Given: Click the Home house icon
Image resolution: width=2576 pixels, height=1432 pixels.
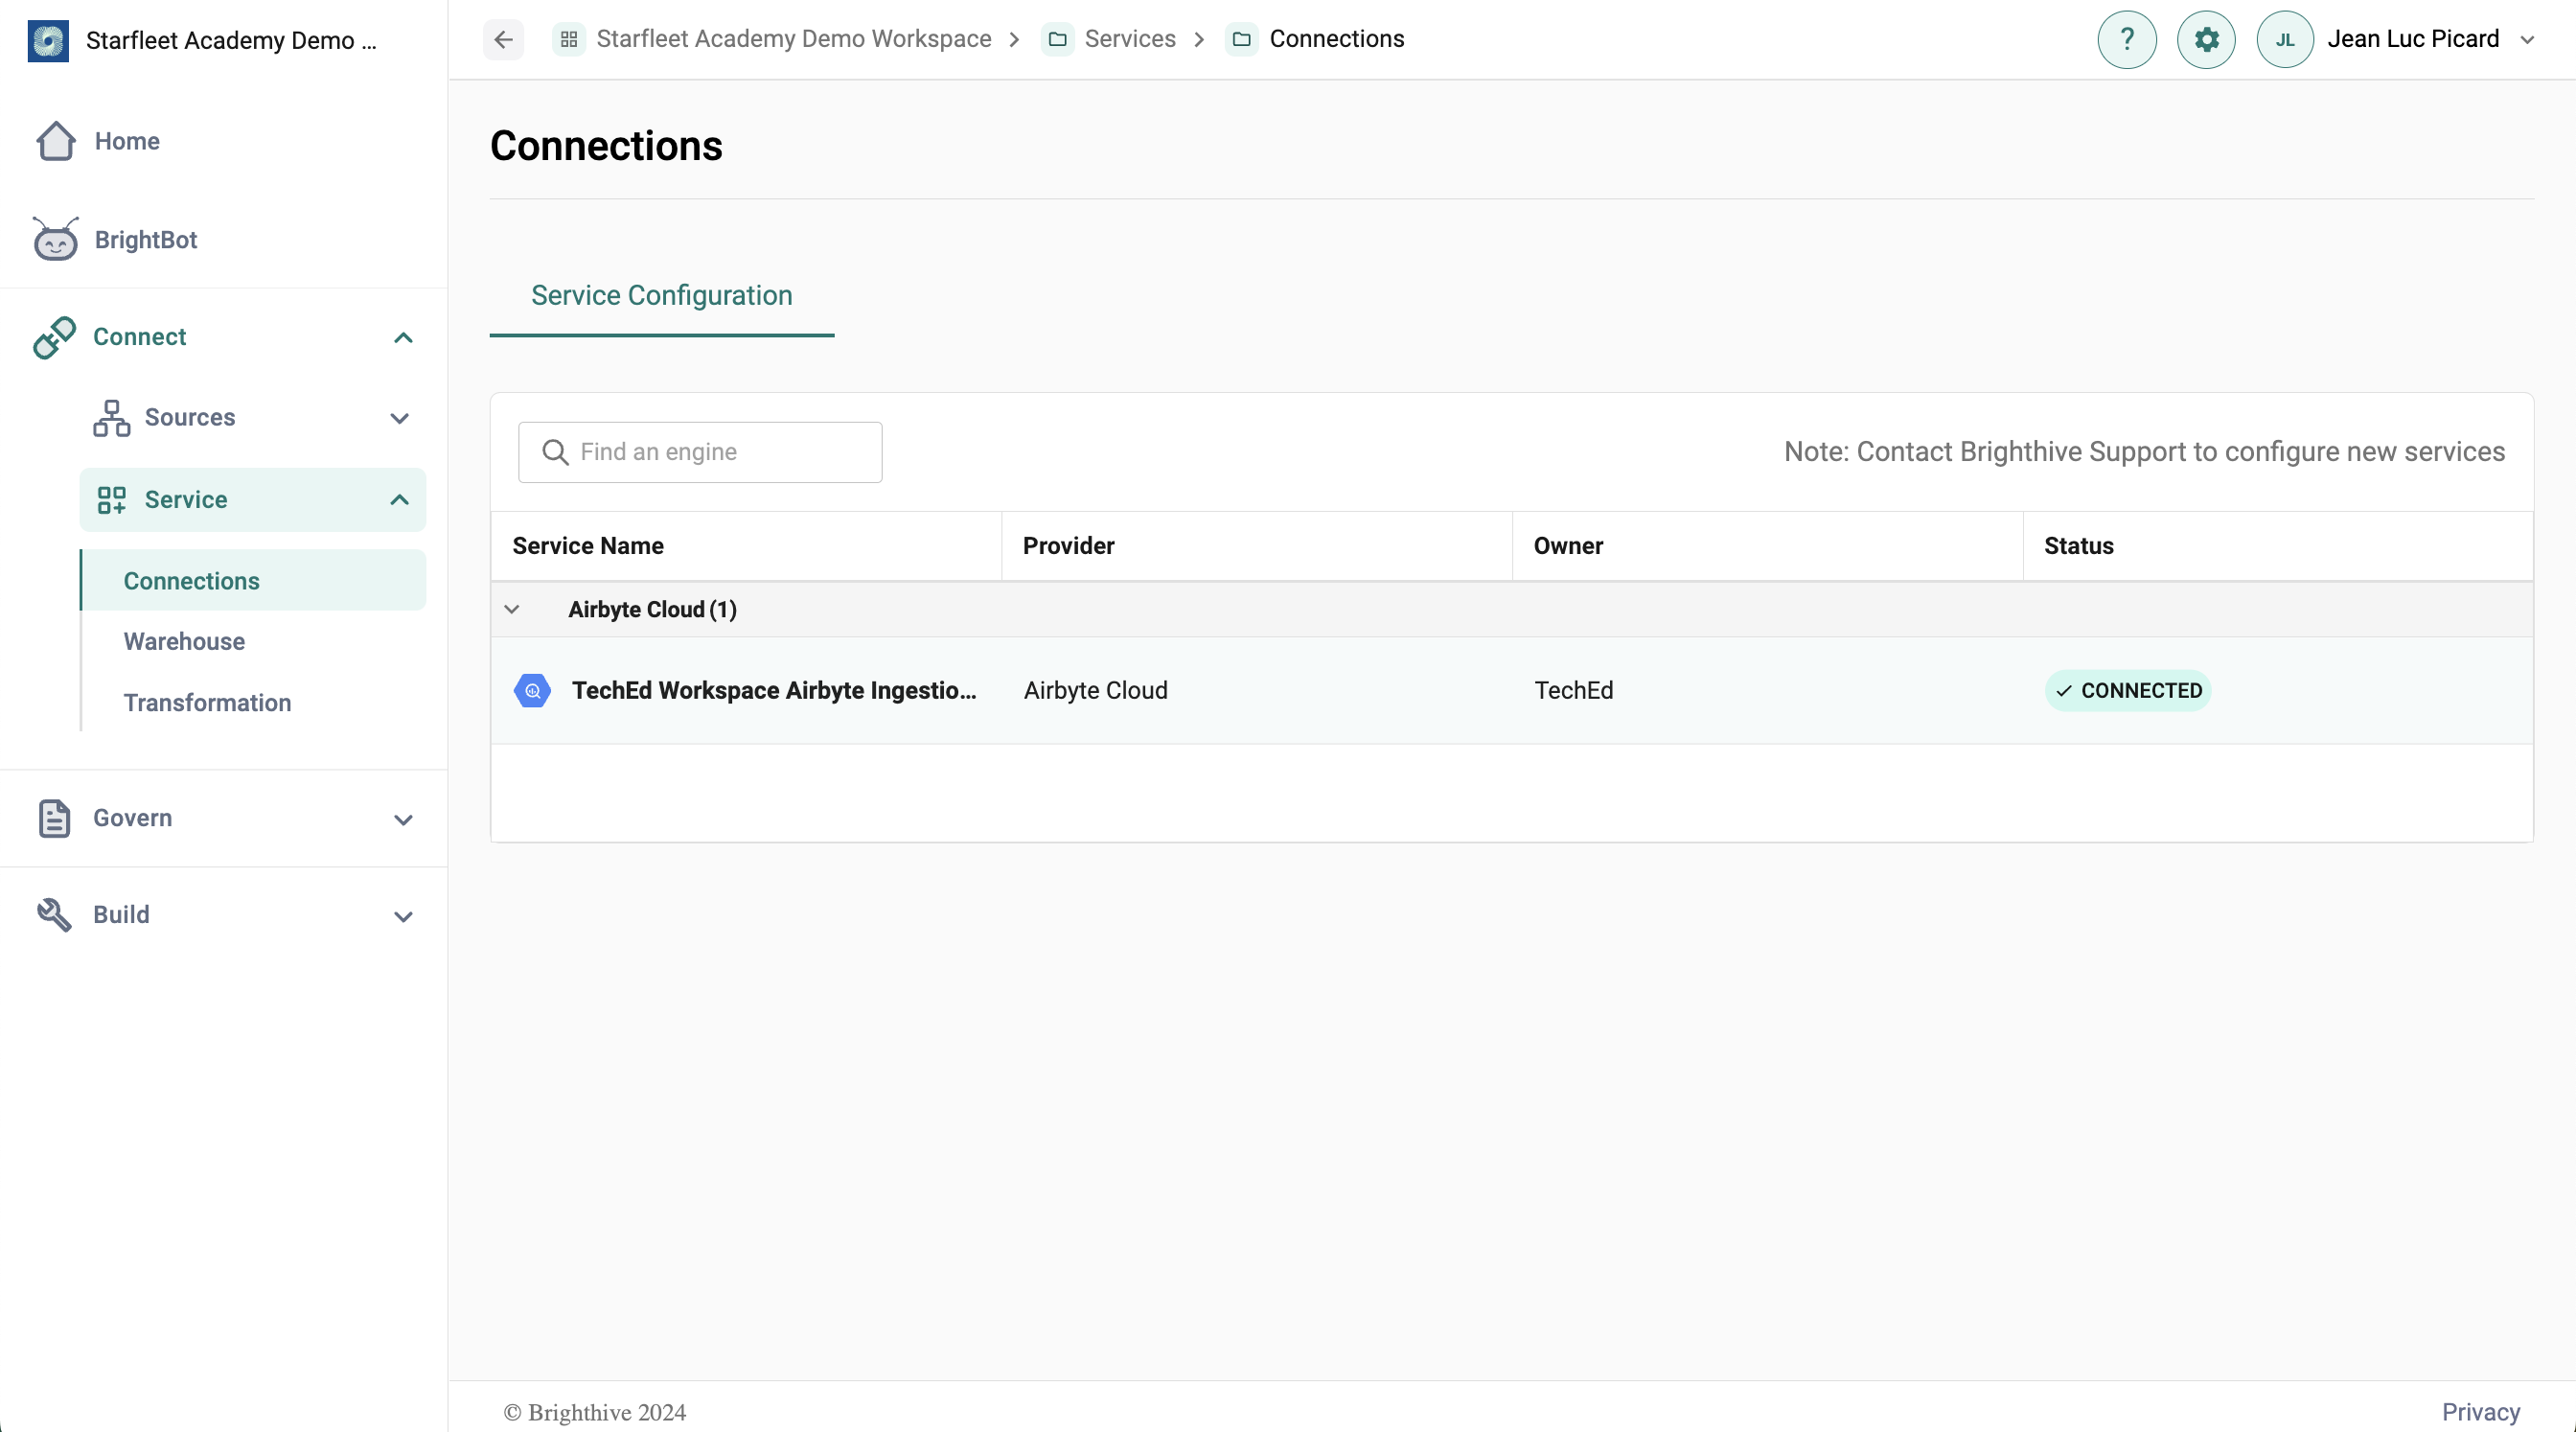Looking at the screenshot, I should click(x=56, y=141).
